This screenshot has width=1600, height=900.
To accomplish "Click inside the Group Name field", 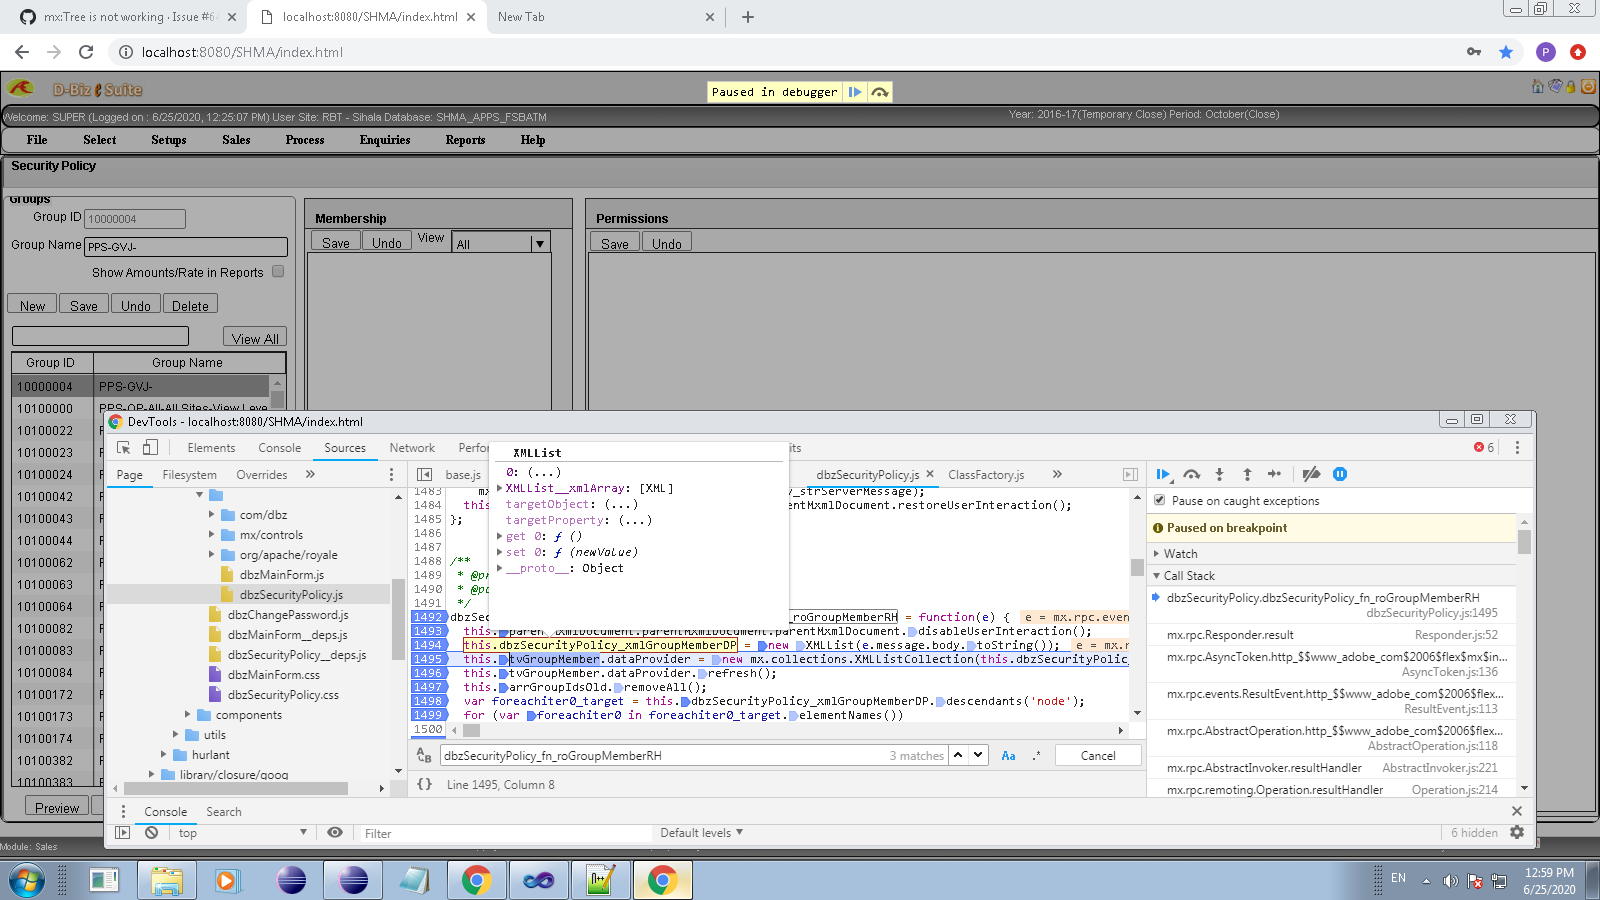I will click(x=186, y=246).
